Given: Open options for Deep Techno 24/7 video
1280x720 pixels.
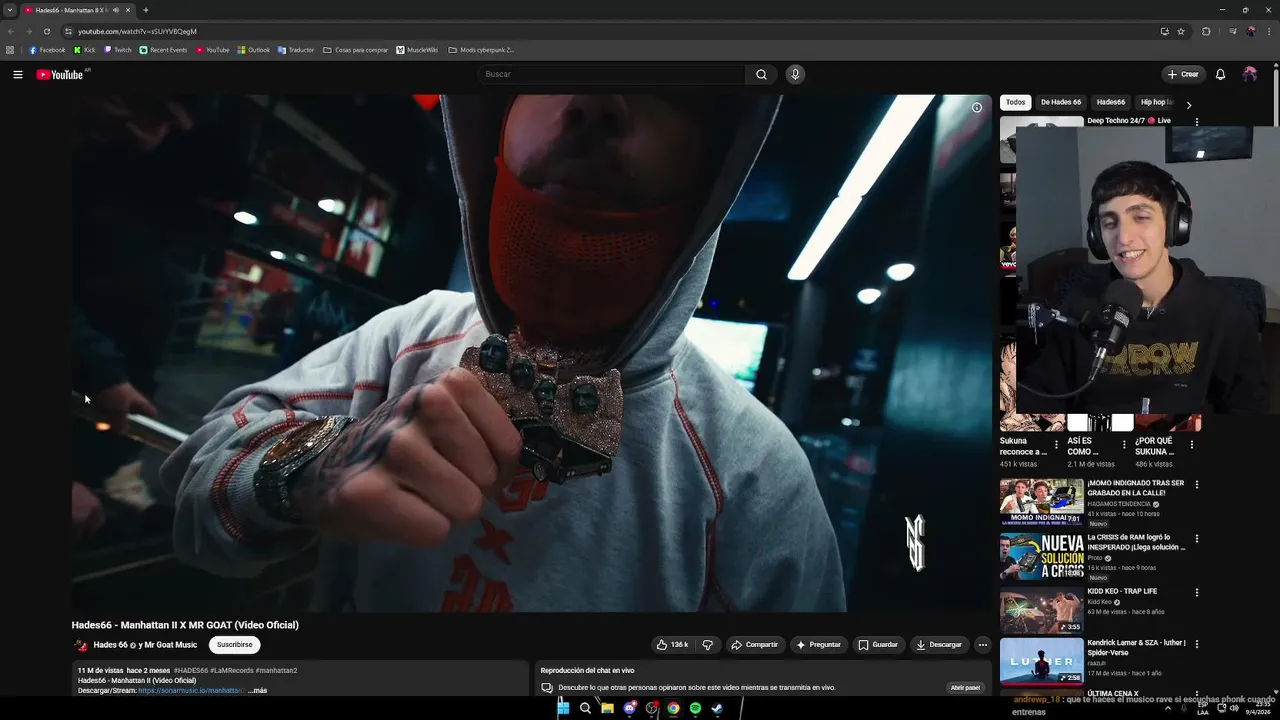Looking at the screenshot, I should [x=1196, y=122].
